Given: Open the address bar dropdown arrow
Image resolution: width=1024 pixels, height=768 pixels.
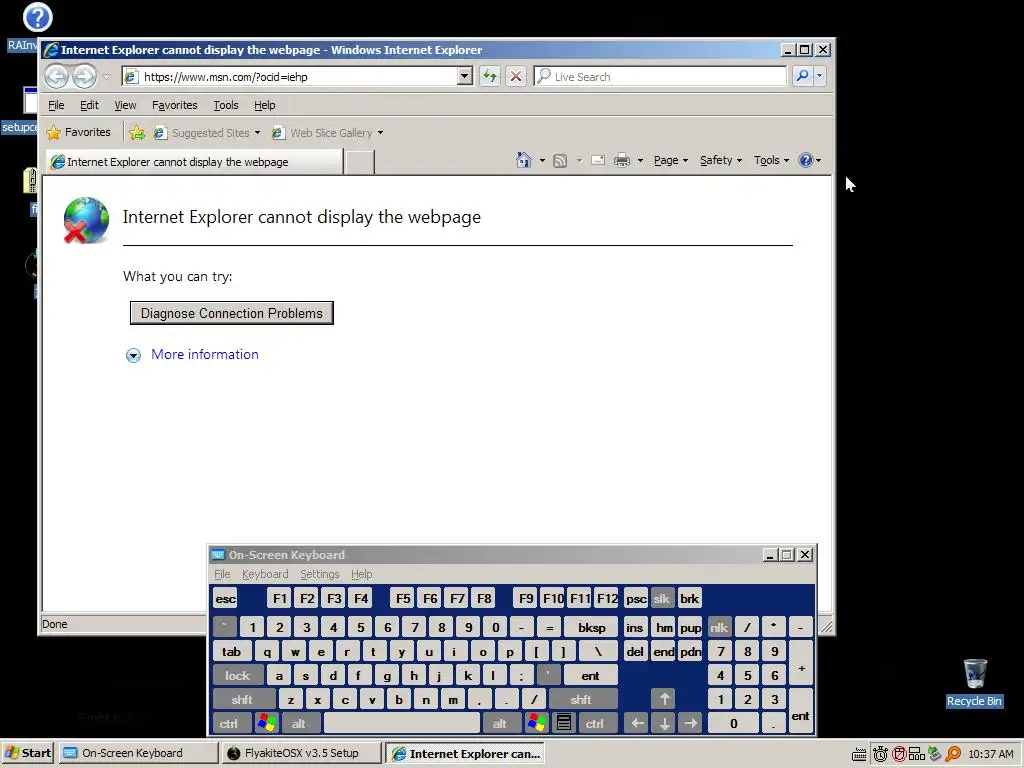Looking at the screenshot, I should click(x=464, y=76).
